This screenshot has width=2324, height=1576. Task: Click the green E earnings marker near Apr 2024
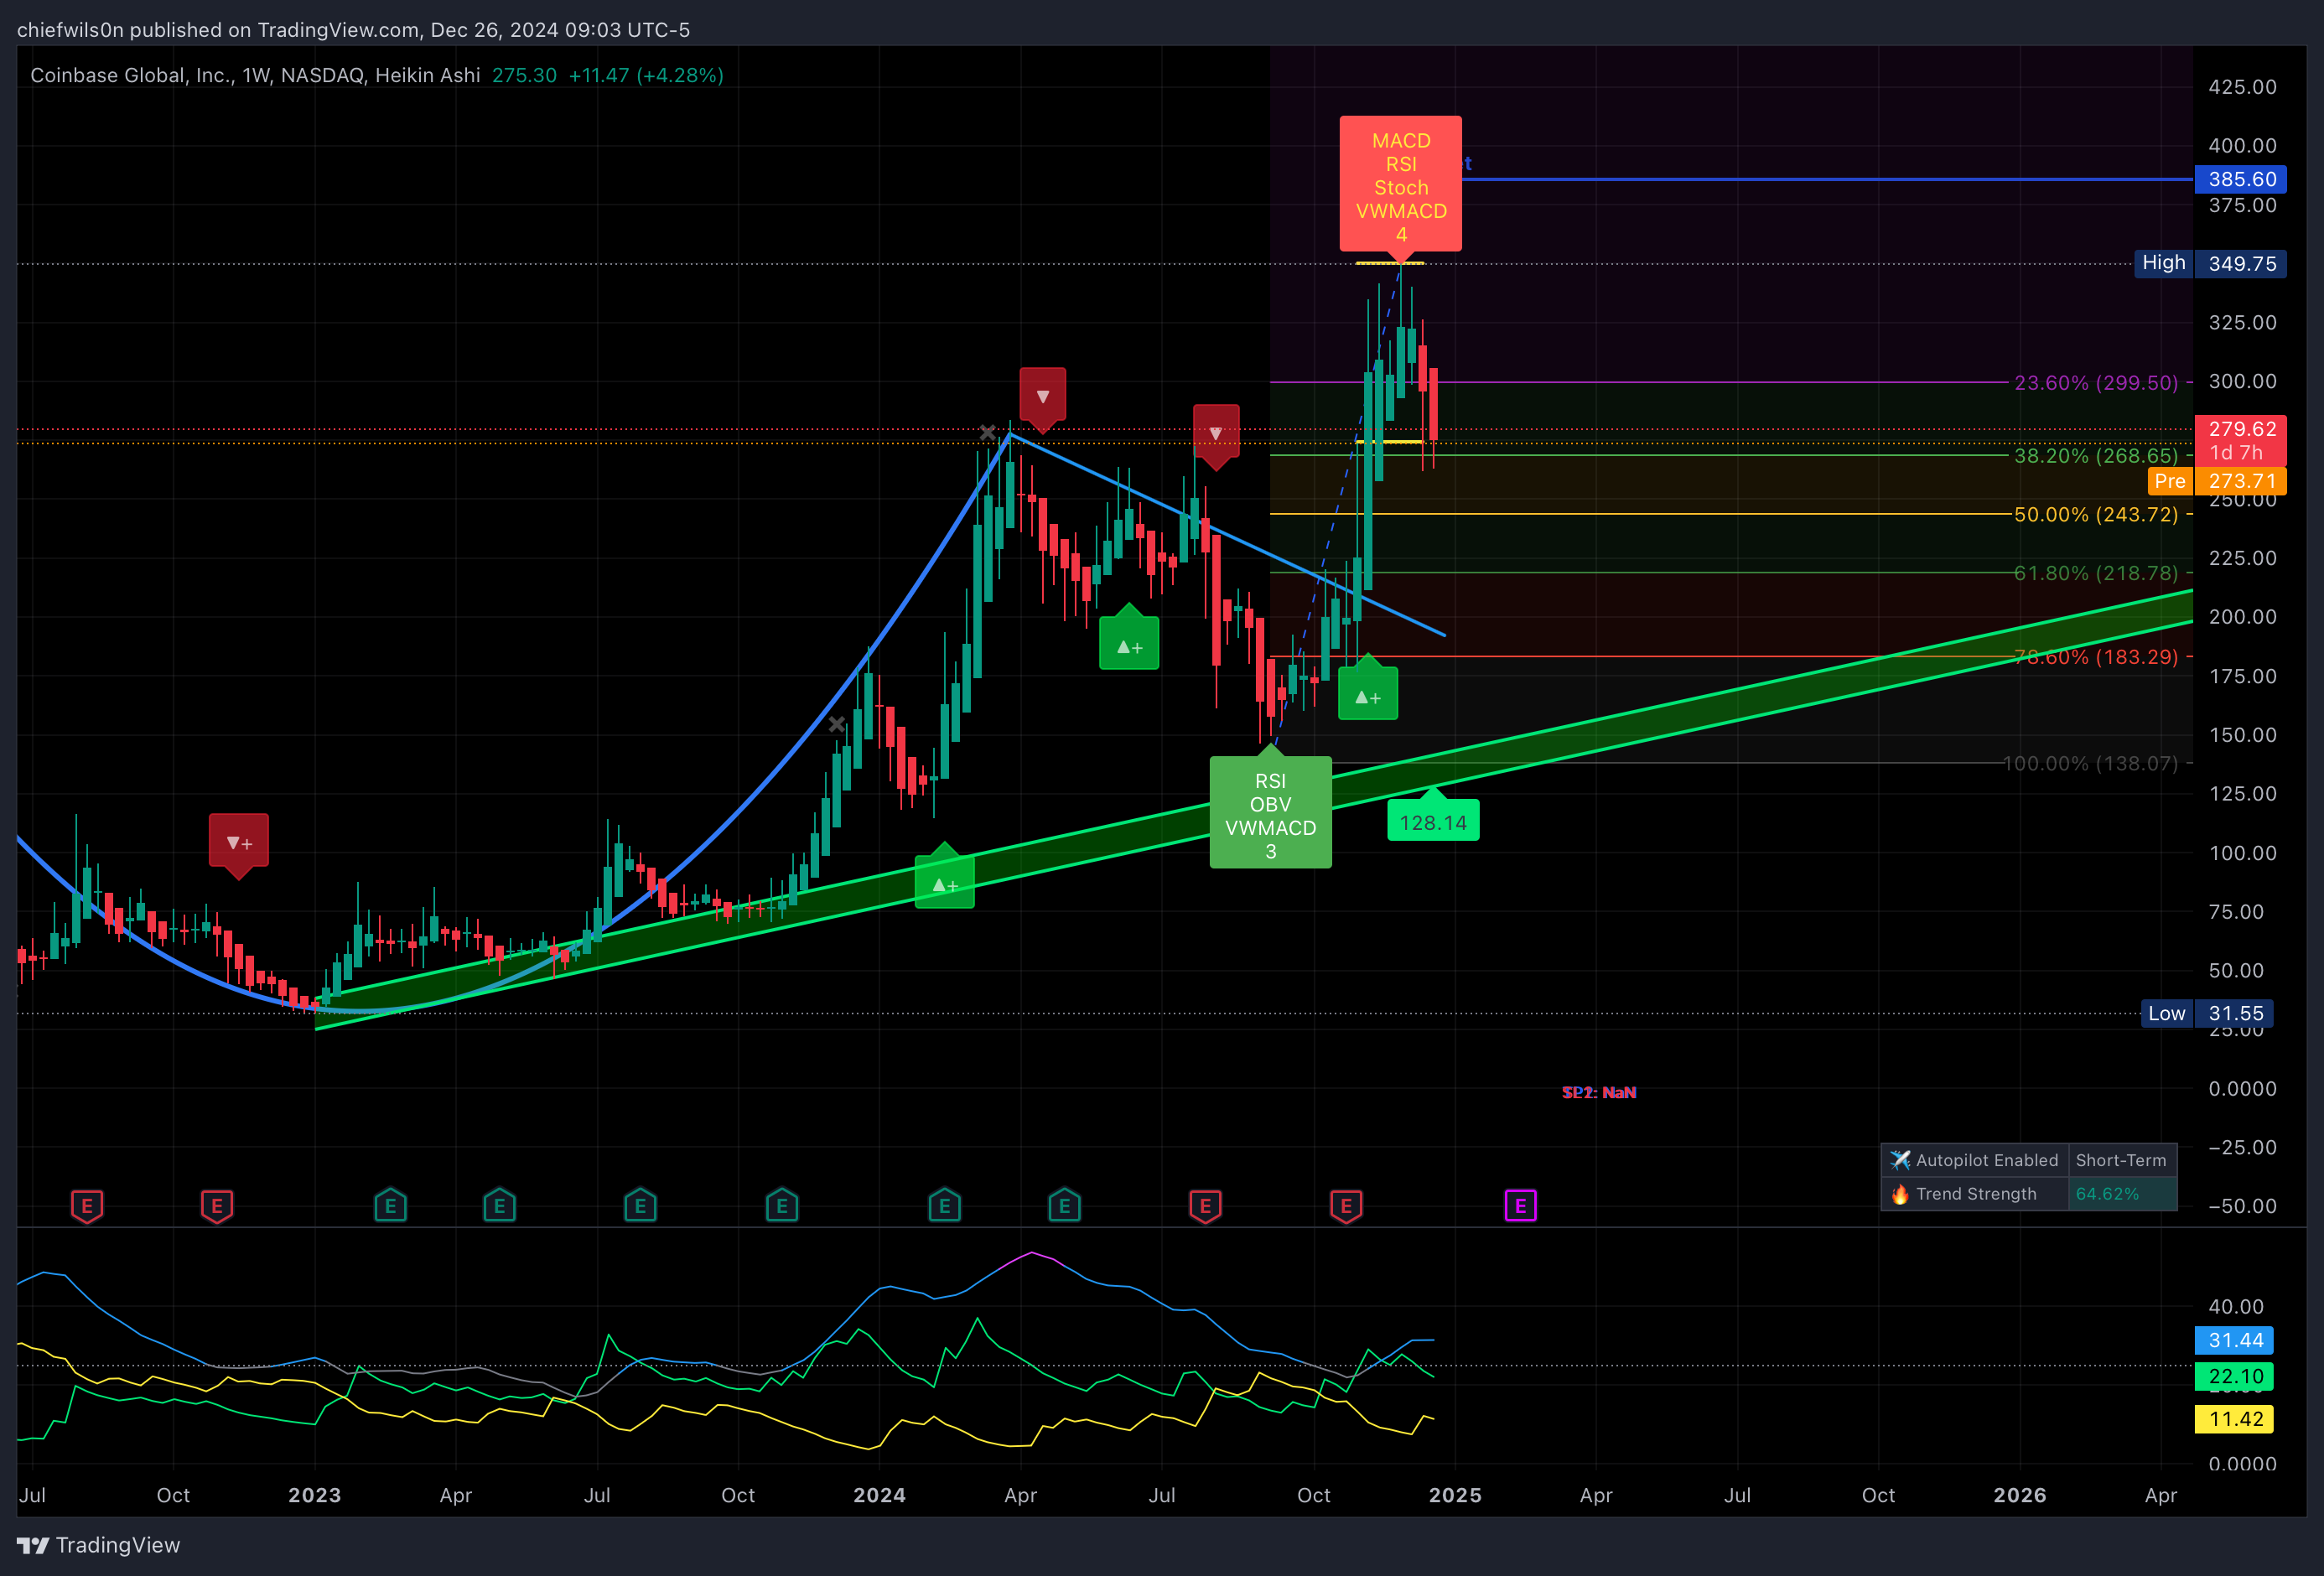click(x=1064, y=1206)
